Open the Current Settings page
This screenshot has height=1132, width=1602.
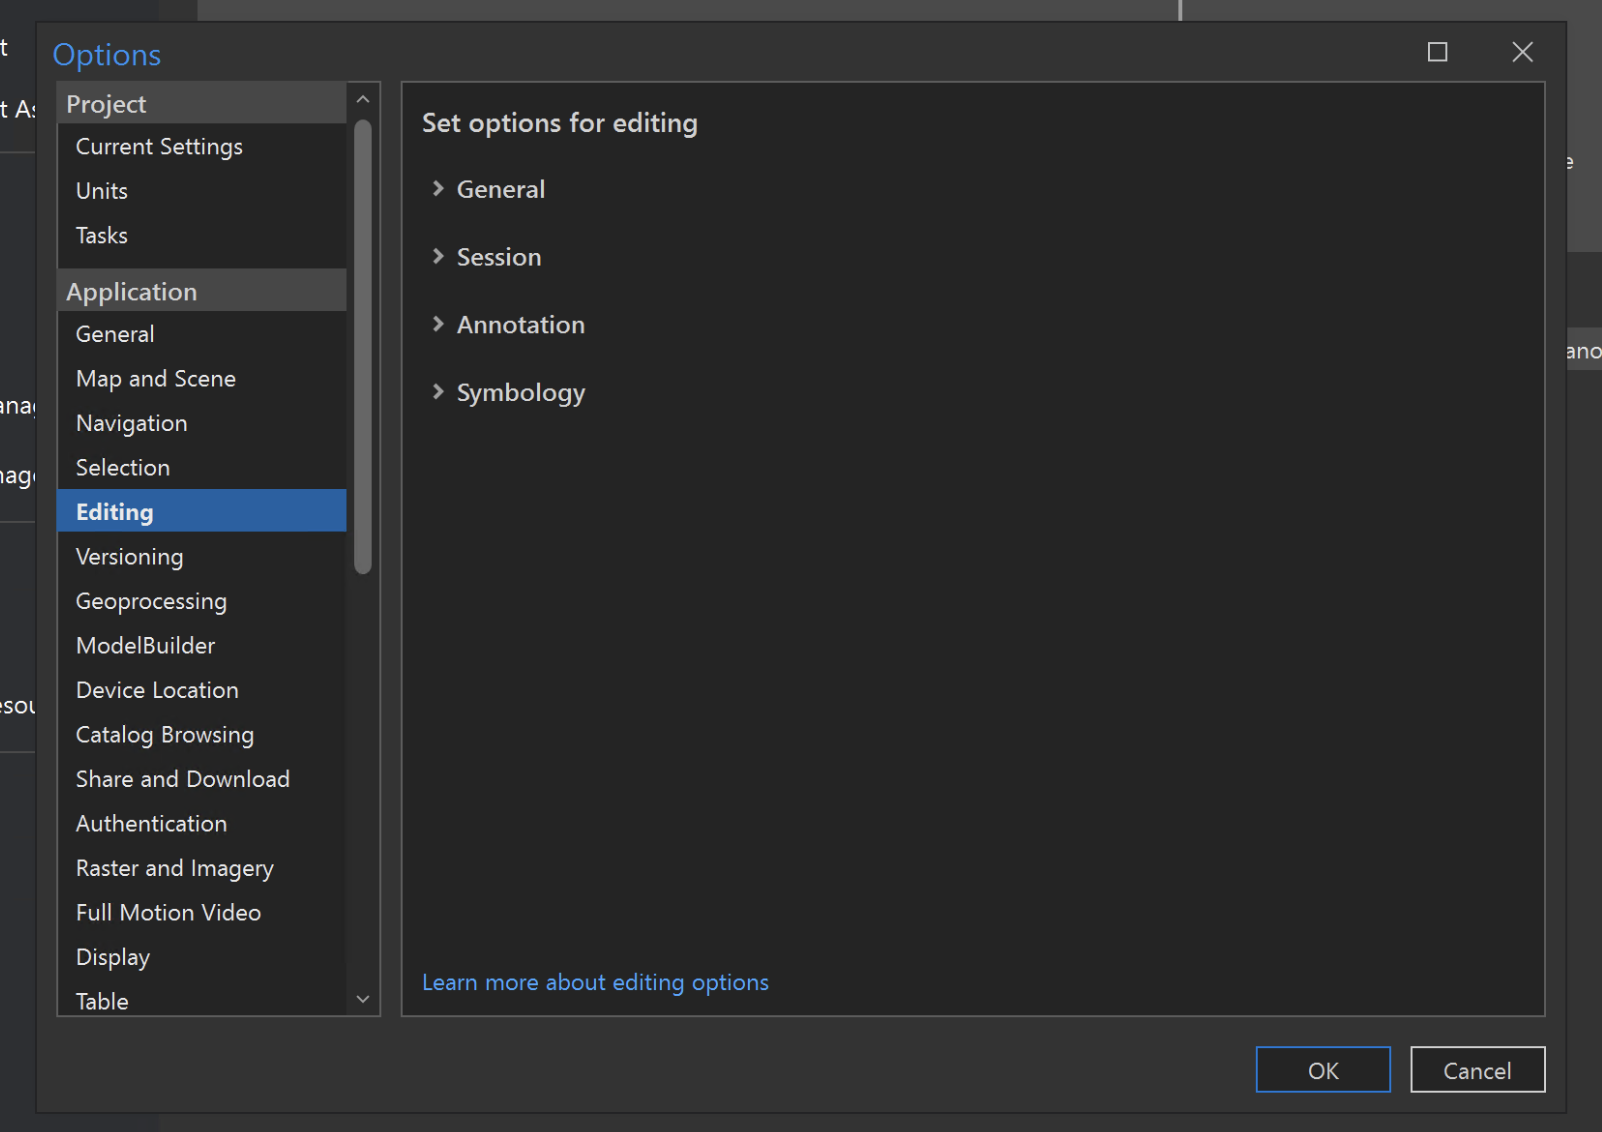point(159,146)
